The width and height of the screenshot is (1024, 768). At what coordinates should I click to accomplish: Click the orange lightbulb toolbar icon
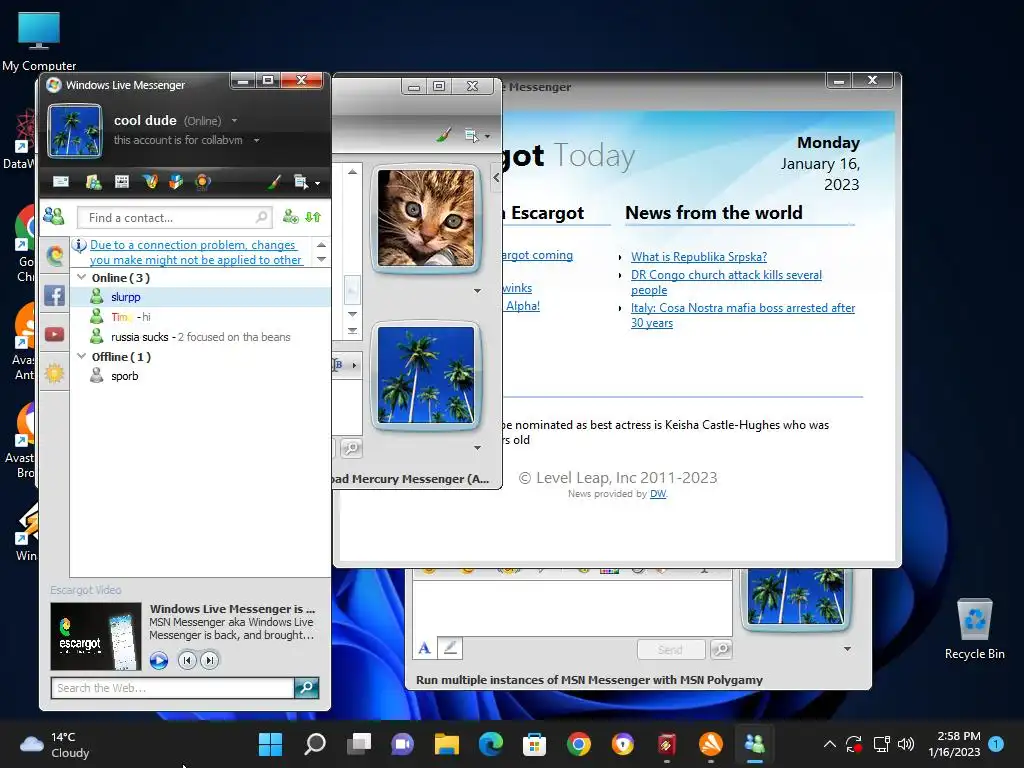(203, 182)
